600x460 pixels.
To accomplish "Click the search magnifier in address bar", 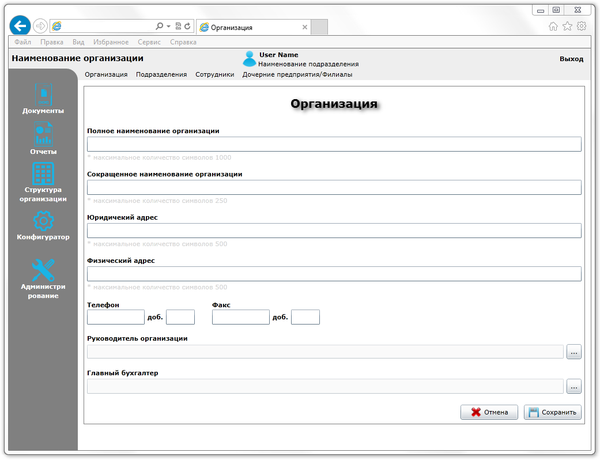I will 160,26.
